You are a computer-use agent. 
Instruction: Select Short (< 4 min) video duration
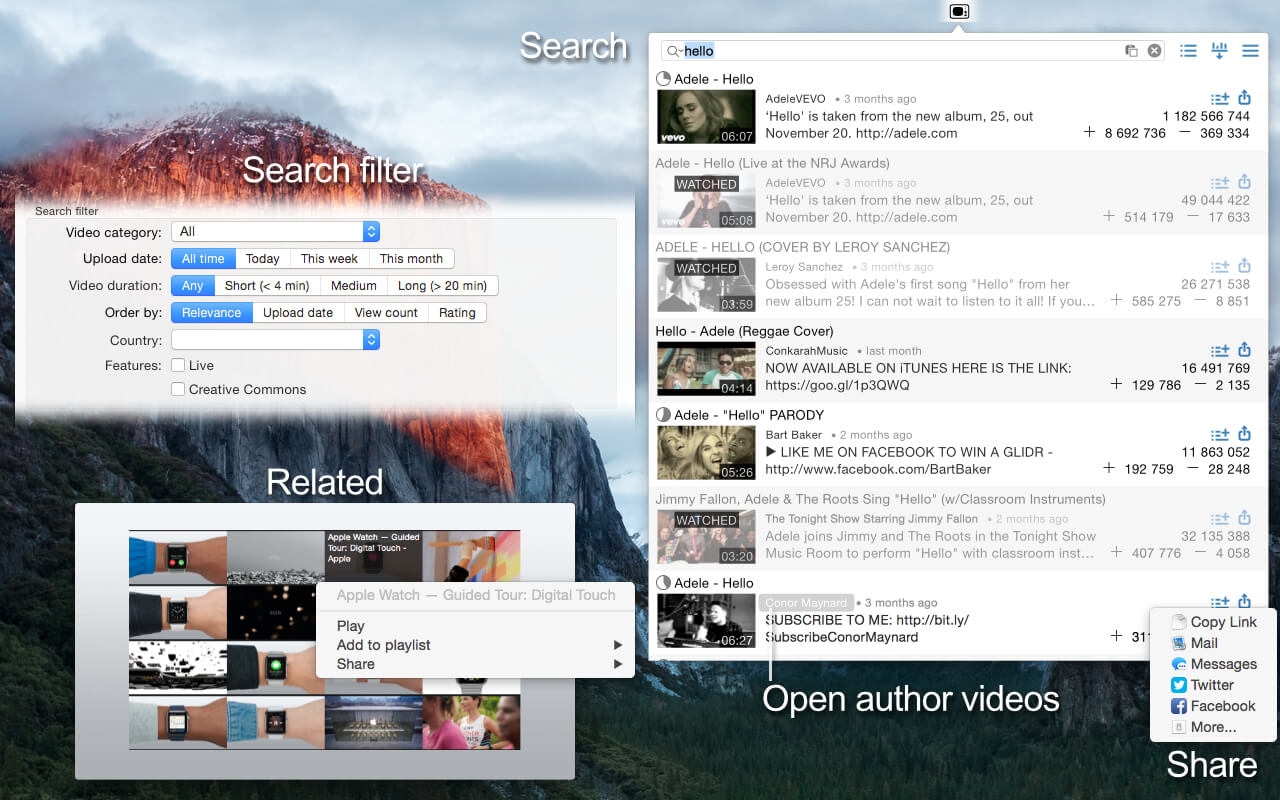(x=267, y=286)
